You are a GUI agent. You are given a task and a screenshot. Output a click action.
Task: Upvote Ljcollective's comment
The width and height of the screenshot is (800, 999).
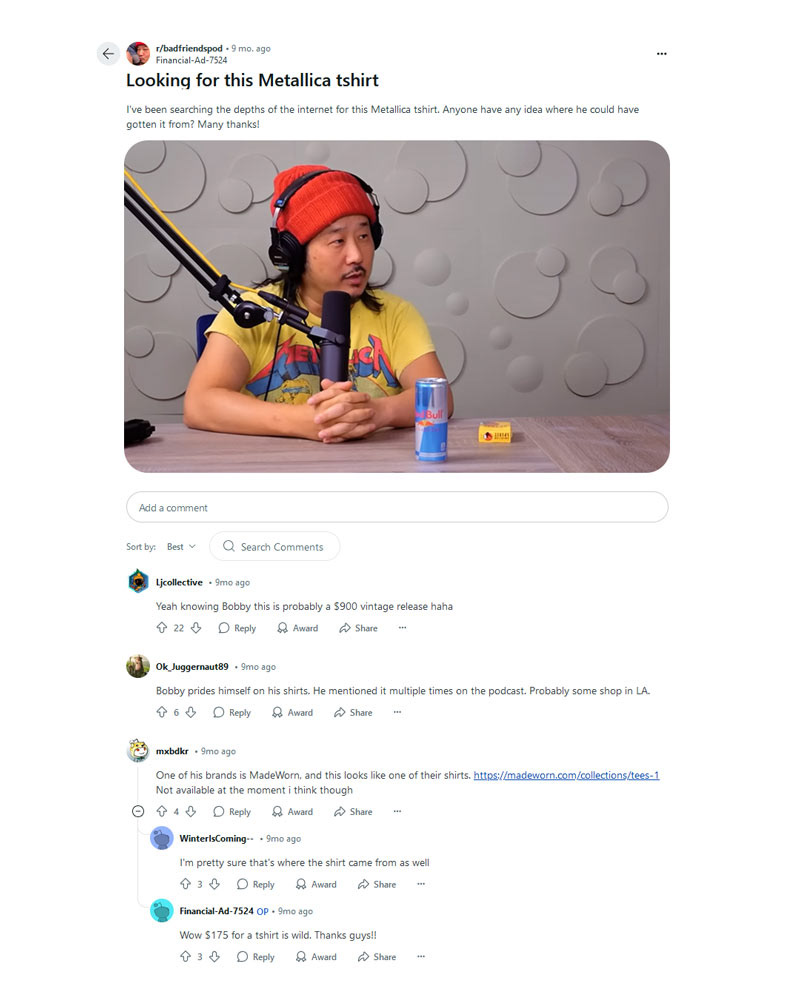tap(162, 628)
